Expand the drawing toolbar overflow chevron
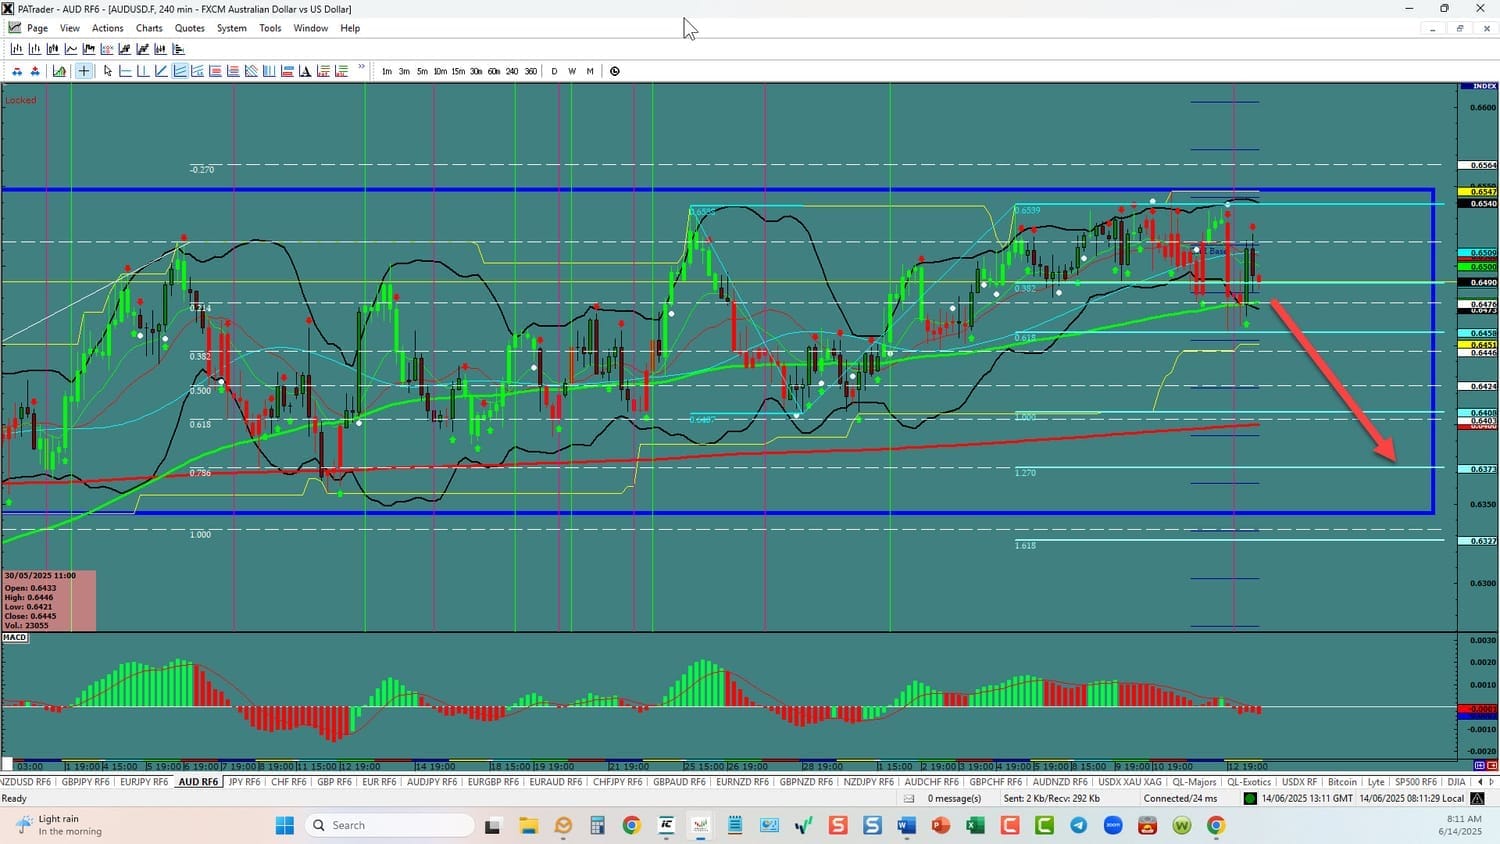The image size is (1500, 844). pyautogui.click(x=361, y=69)
